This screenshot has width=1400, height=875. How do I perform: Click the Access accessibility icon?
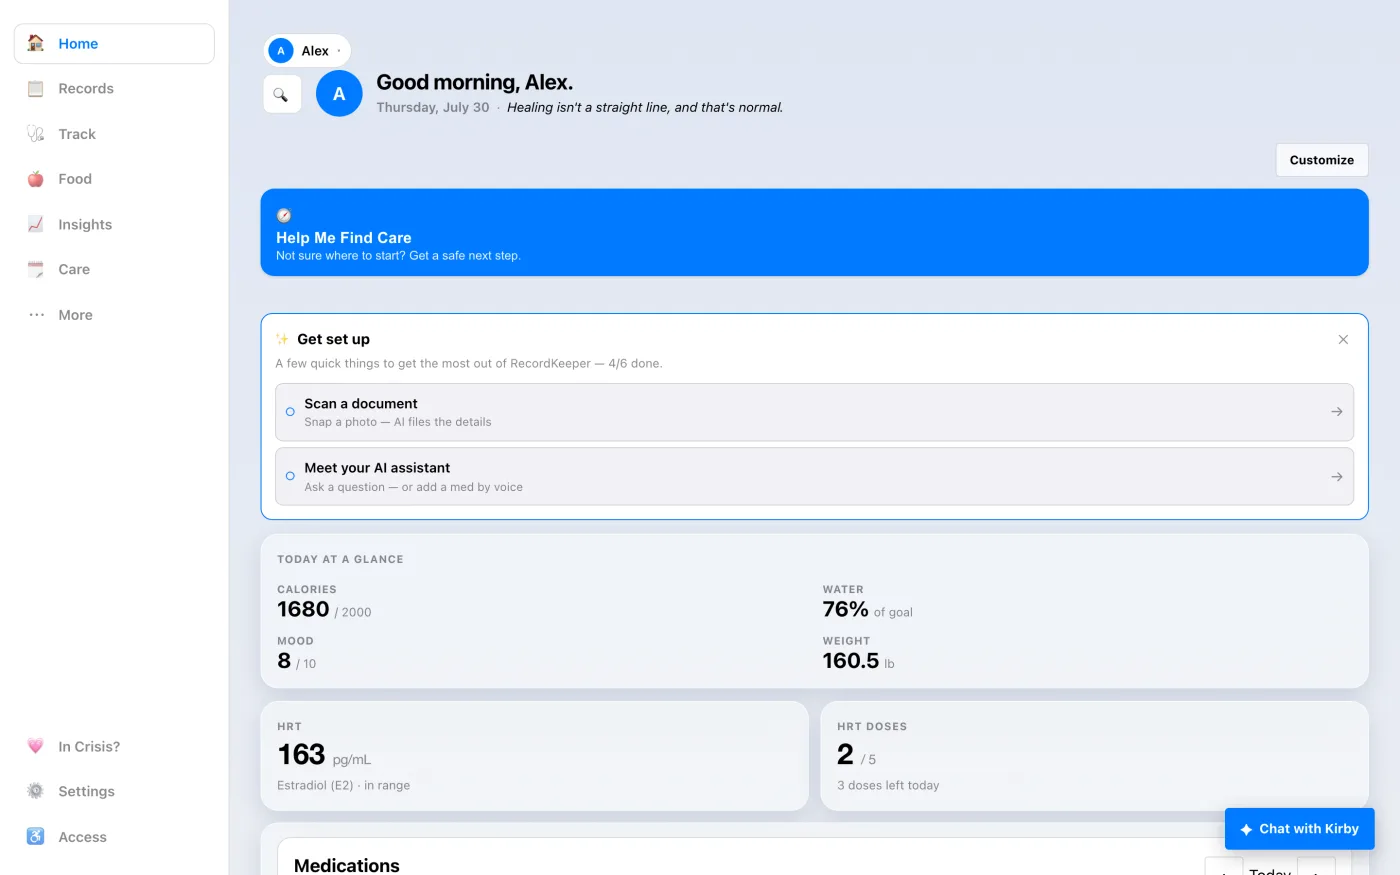coord(36,837)
